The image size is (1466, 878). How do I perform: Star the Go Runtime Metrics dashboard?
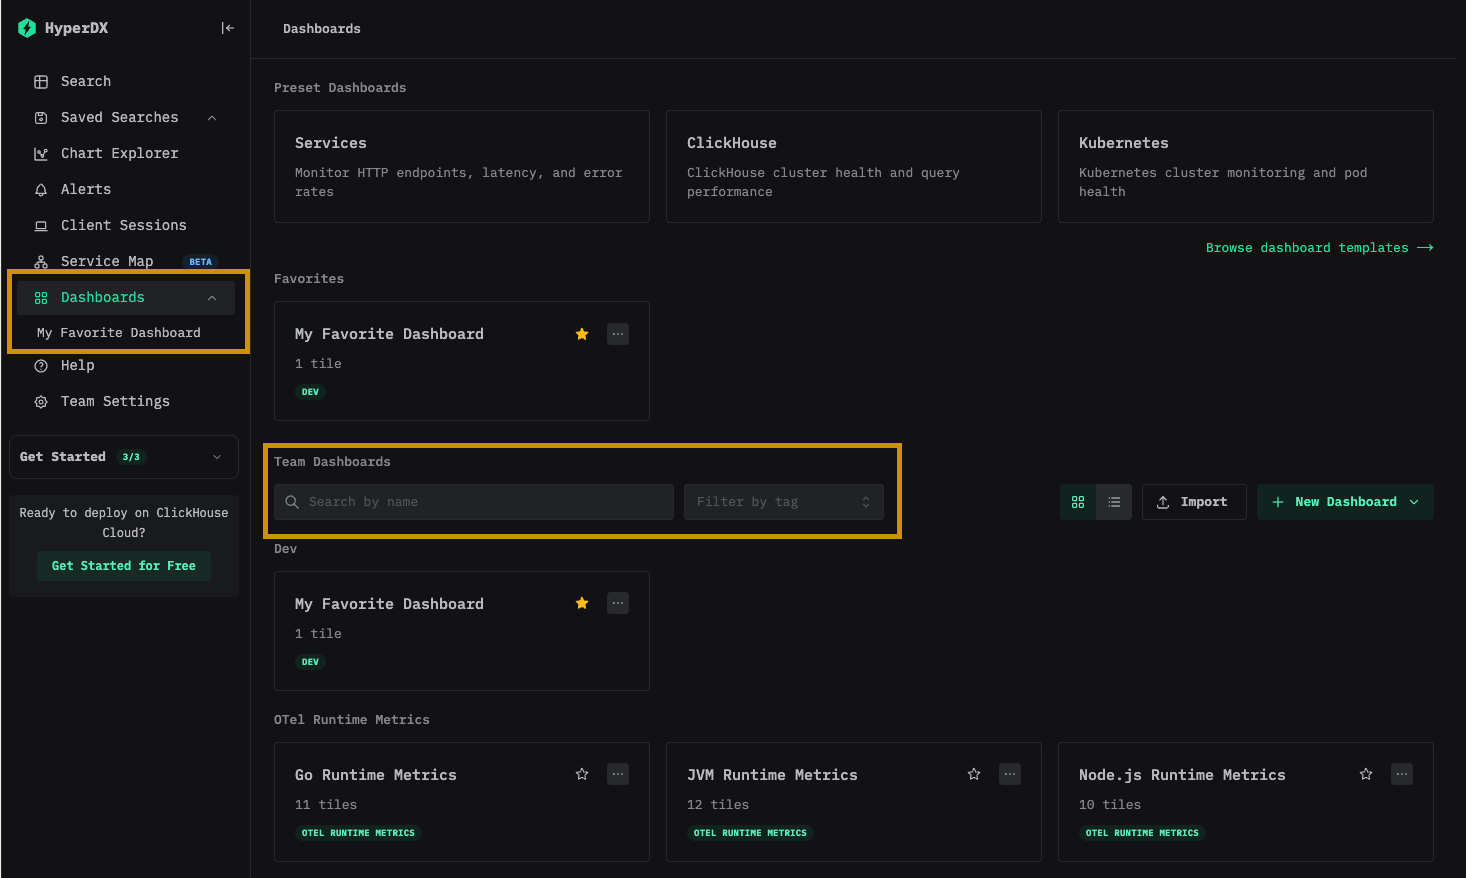pyautogui.click(x=581, y=773)
